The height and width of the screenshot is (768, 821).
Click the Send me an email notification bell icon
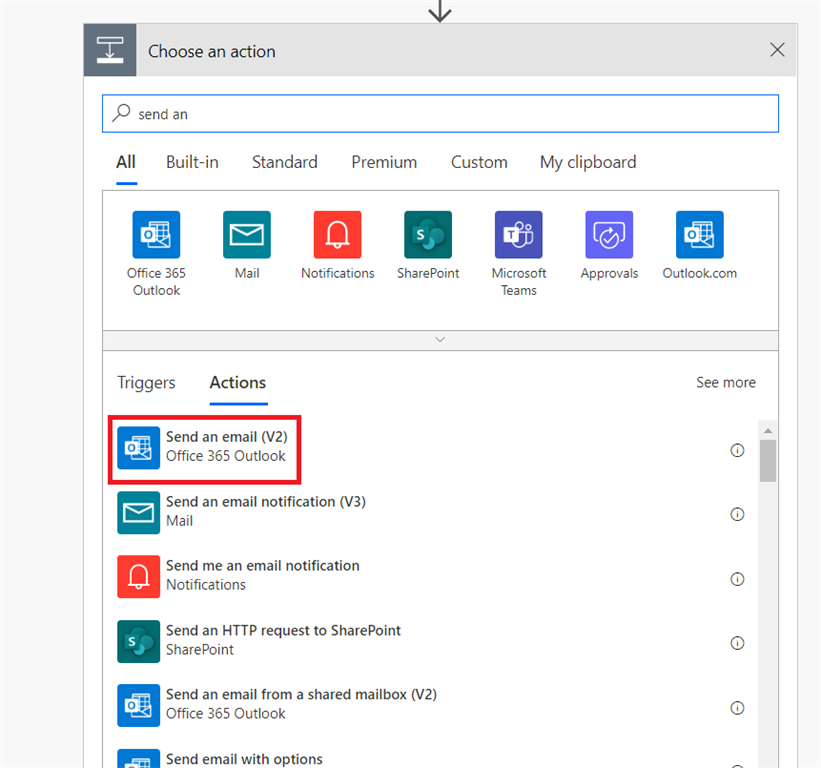click(138, 576)
